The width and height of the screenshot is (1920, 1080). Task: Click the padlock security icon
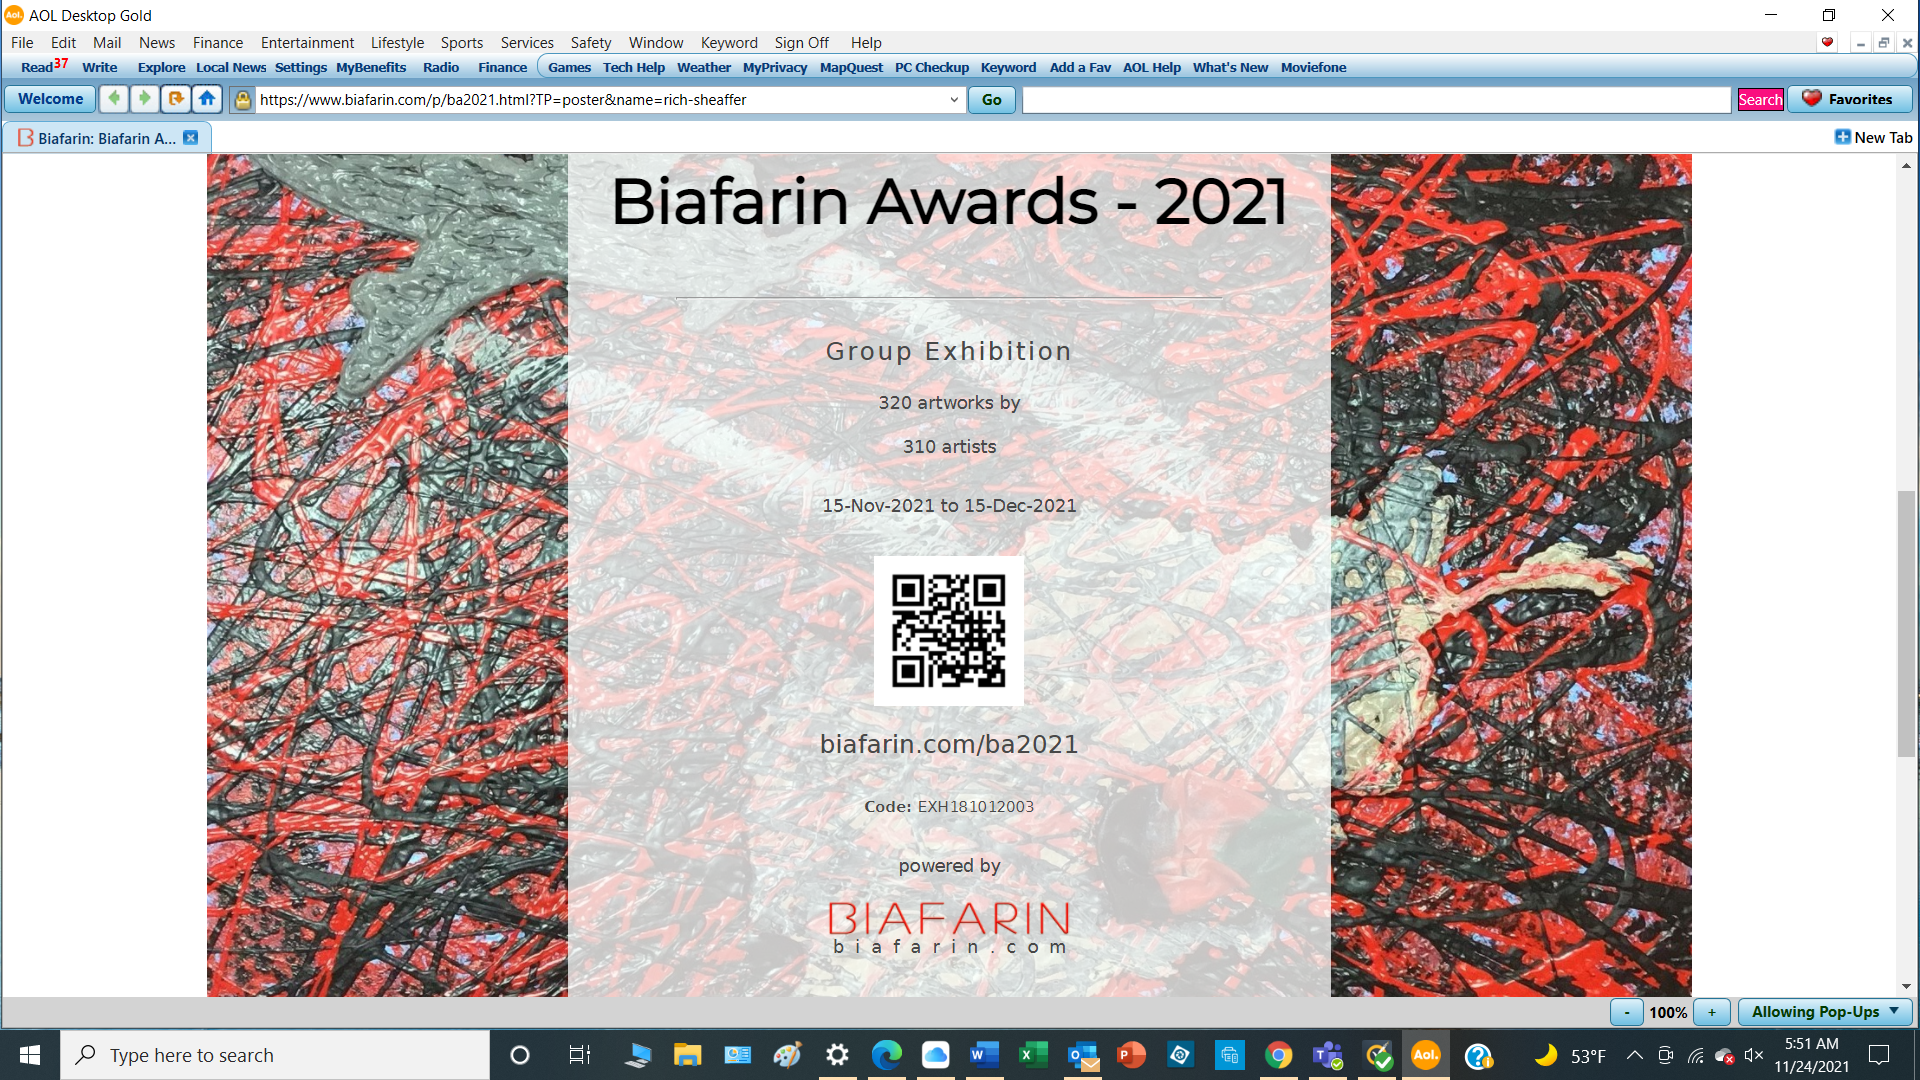pyautogui.click(x=242, y=99)
